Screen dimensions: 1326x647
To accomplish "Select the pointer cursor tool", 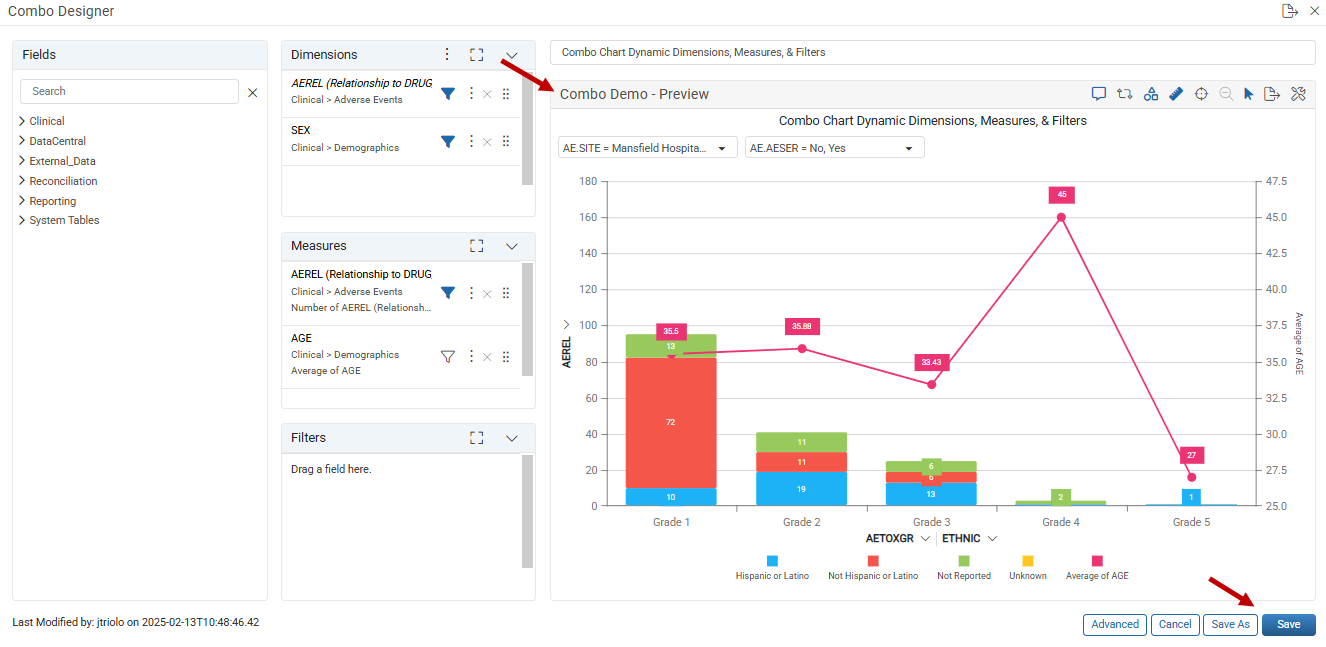I will point(1248,94).
